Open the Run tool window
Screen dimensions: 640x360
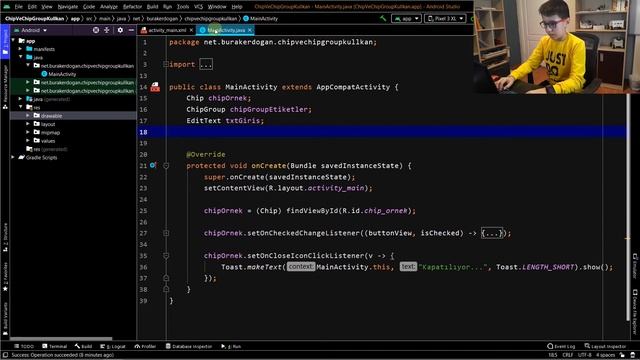click(231, 346)
